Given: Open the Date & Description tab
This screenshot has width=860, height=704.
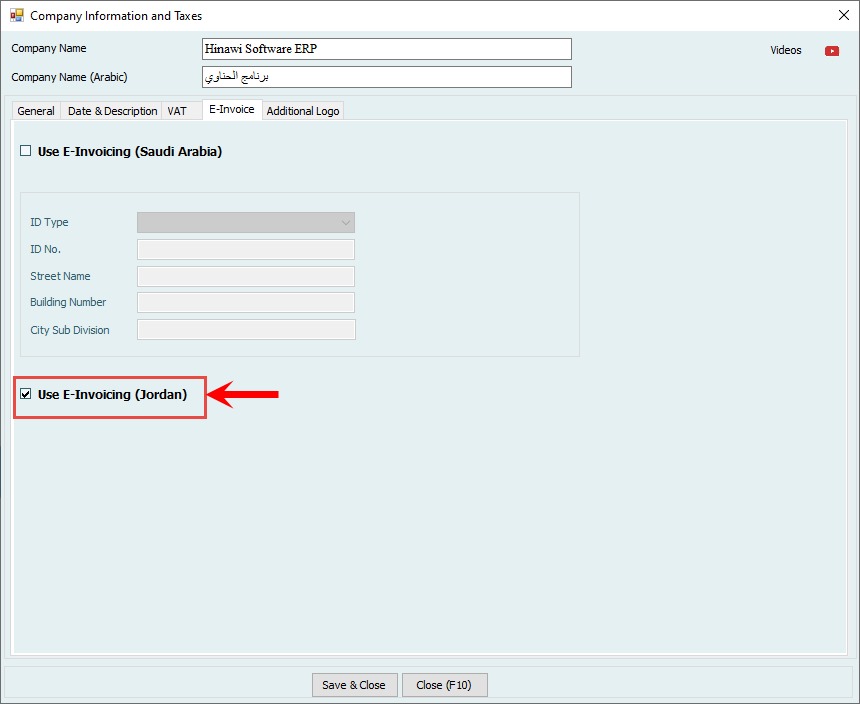Looking at the screenshot, I should (112, 111).
